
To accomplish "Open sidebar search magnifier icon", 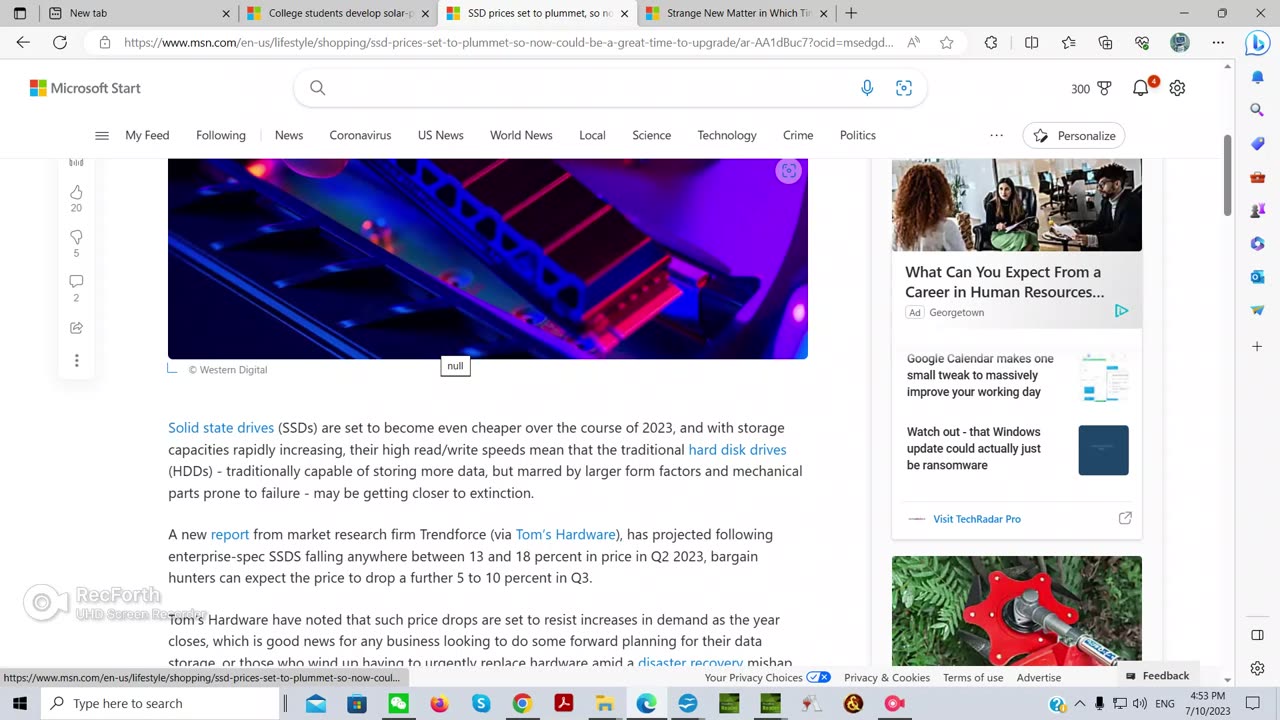I will click(1257, 110).
